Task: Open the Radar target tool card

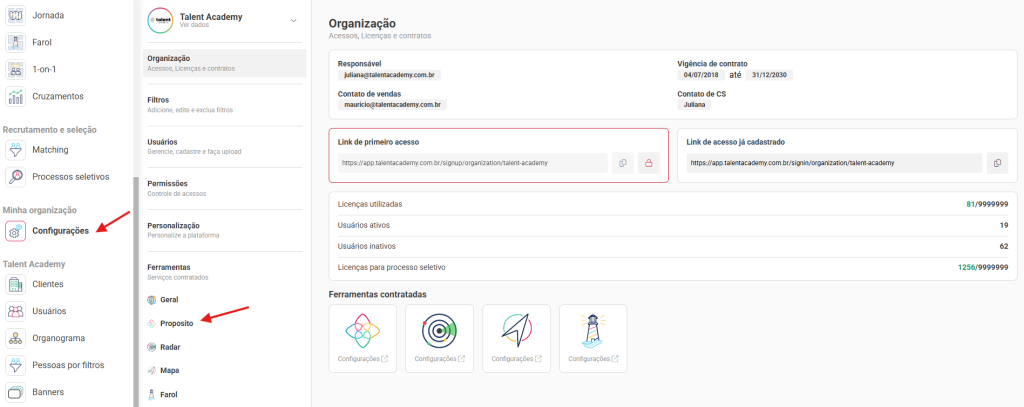Action: coord(439,337)
